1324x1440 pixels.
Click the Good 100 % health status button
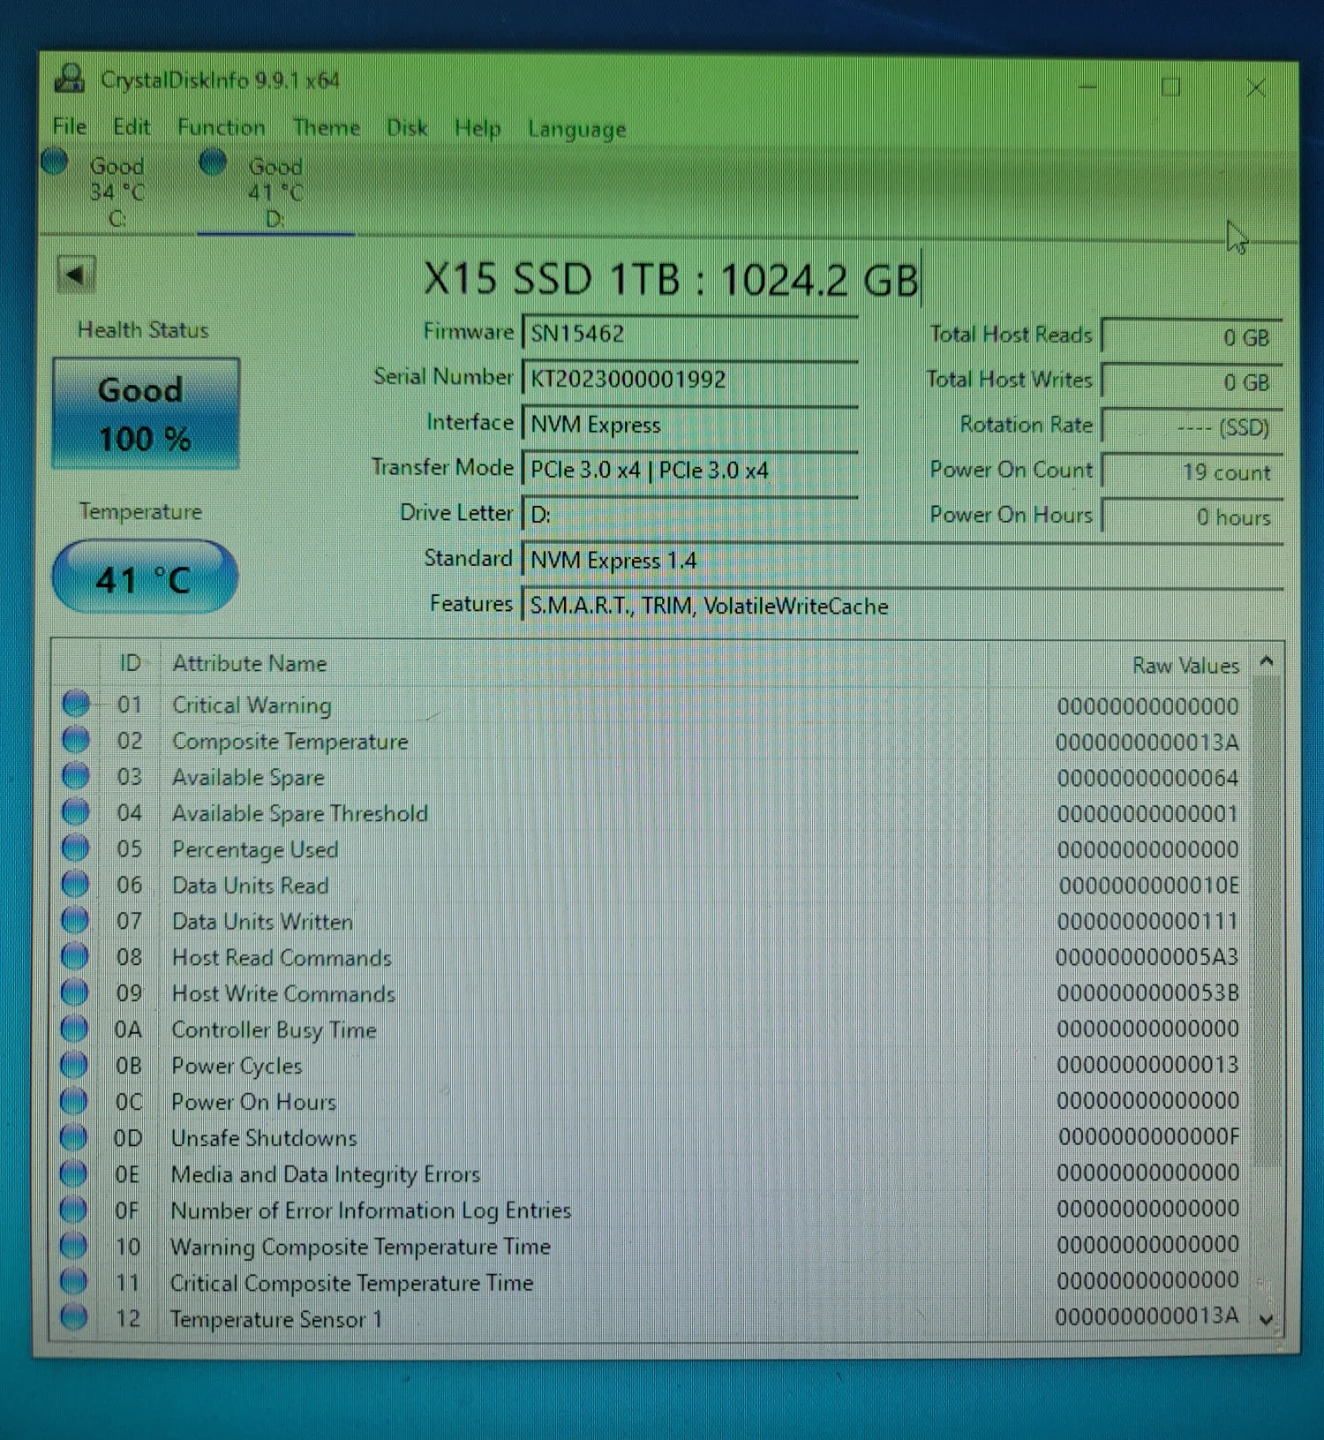[145, 413]
